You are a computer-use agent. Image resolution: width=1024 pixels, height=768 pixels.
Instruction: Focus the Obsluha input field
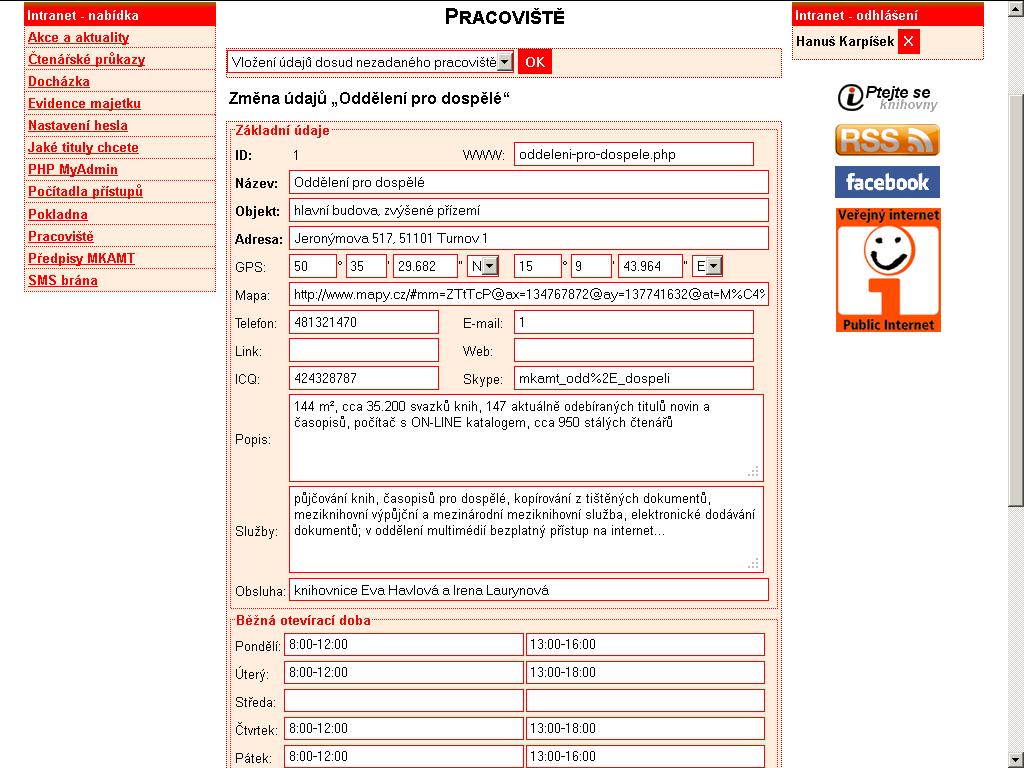tap(528, 590)
